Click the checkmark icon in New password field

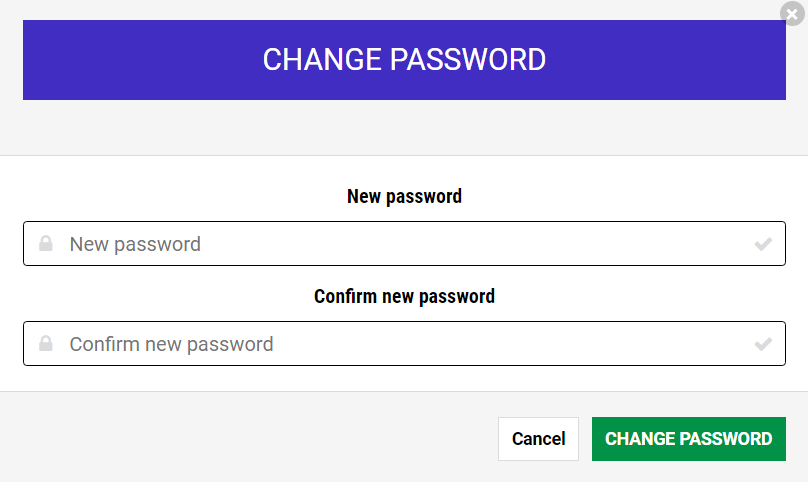coord(763,244)
